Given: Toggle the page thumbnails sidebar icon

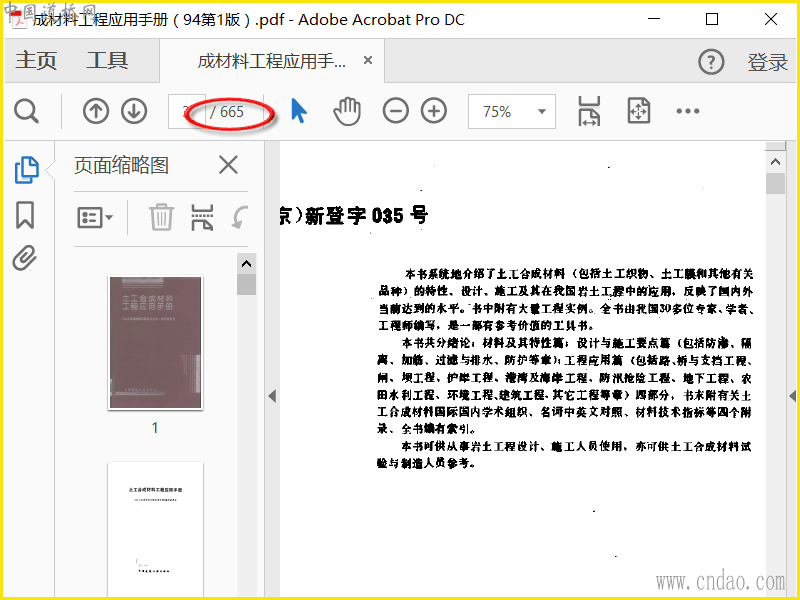Looking at the screenshot, I should coord(27,170).
